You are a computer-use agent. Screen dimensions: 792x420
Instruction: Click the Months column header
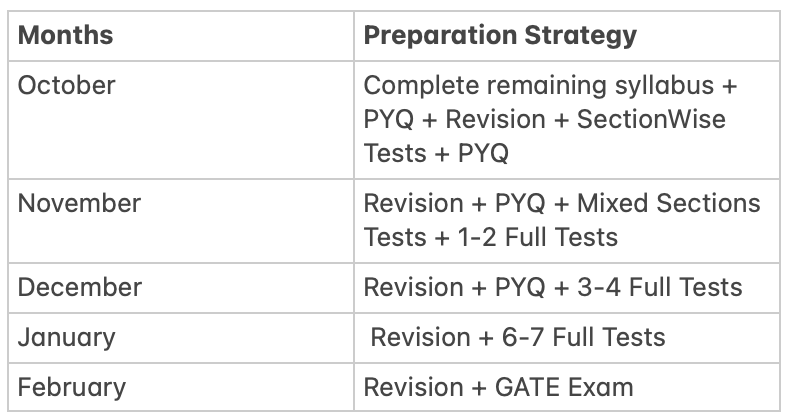coord(66,36)
